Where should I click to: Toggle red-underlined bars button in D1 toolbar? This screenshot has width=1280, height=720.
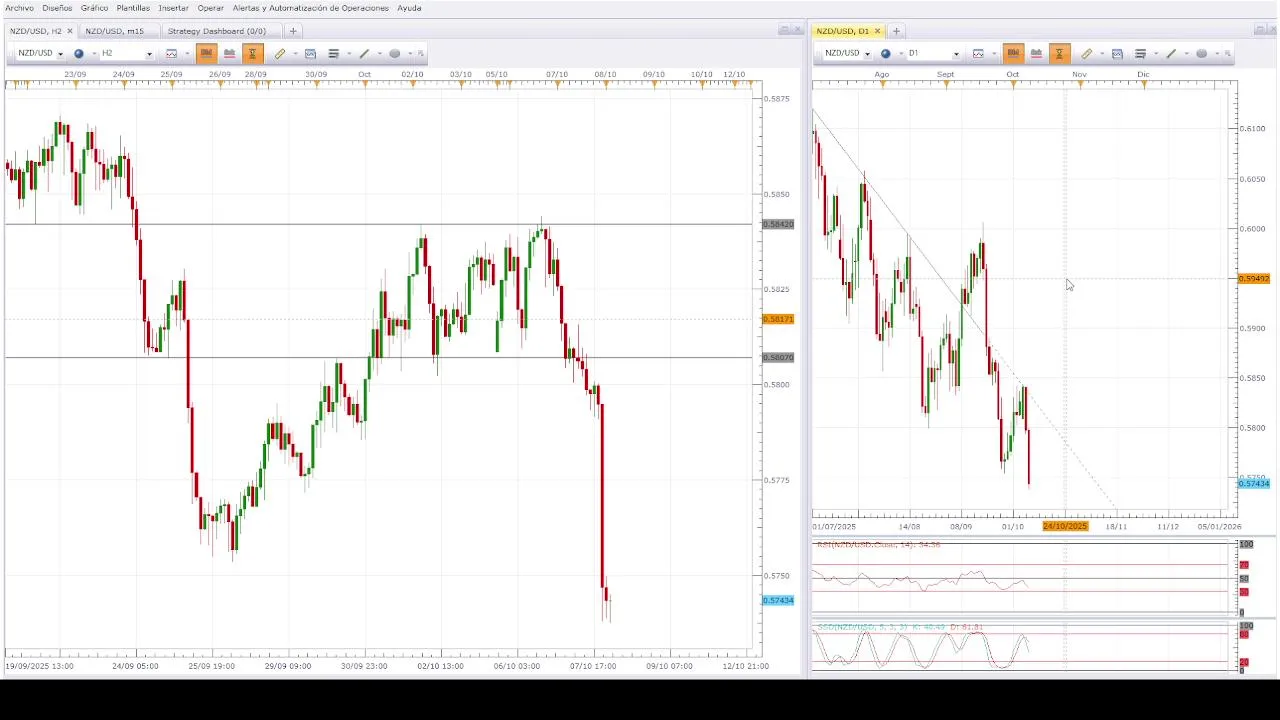click(x=1036, y=54)
